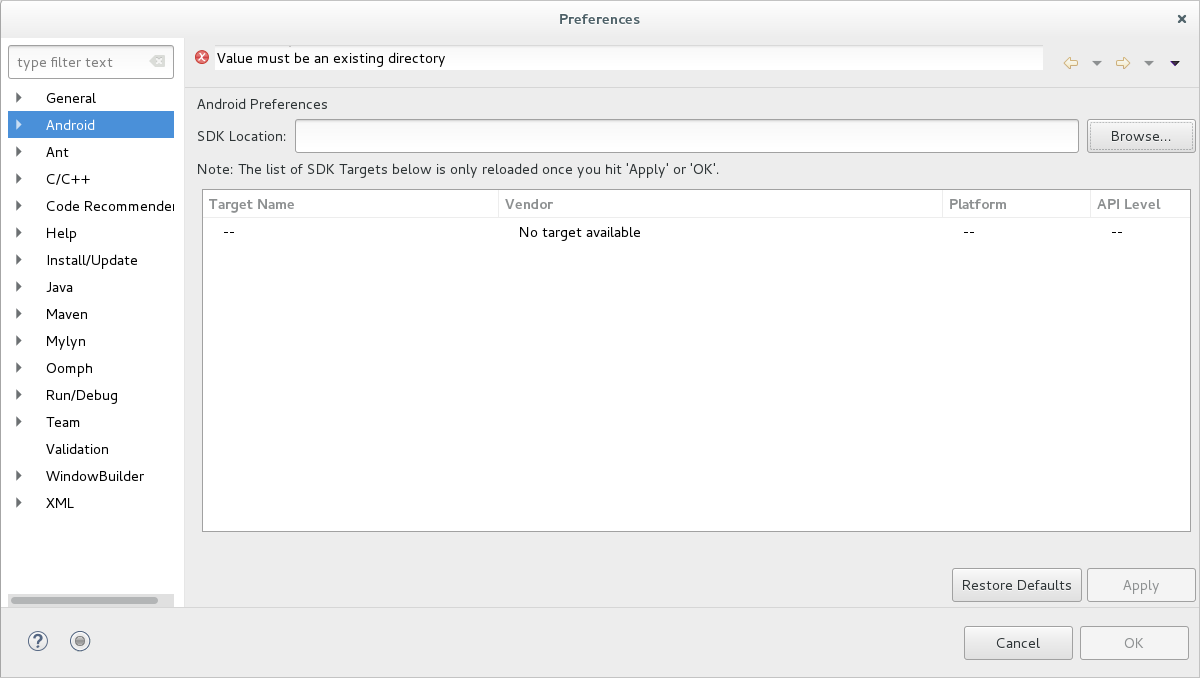Select C/C++ preferences category
This screenshot has width=1200, height=678.
[x=68, y=179]
